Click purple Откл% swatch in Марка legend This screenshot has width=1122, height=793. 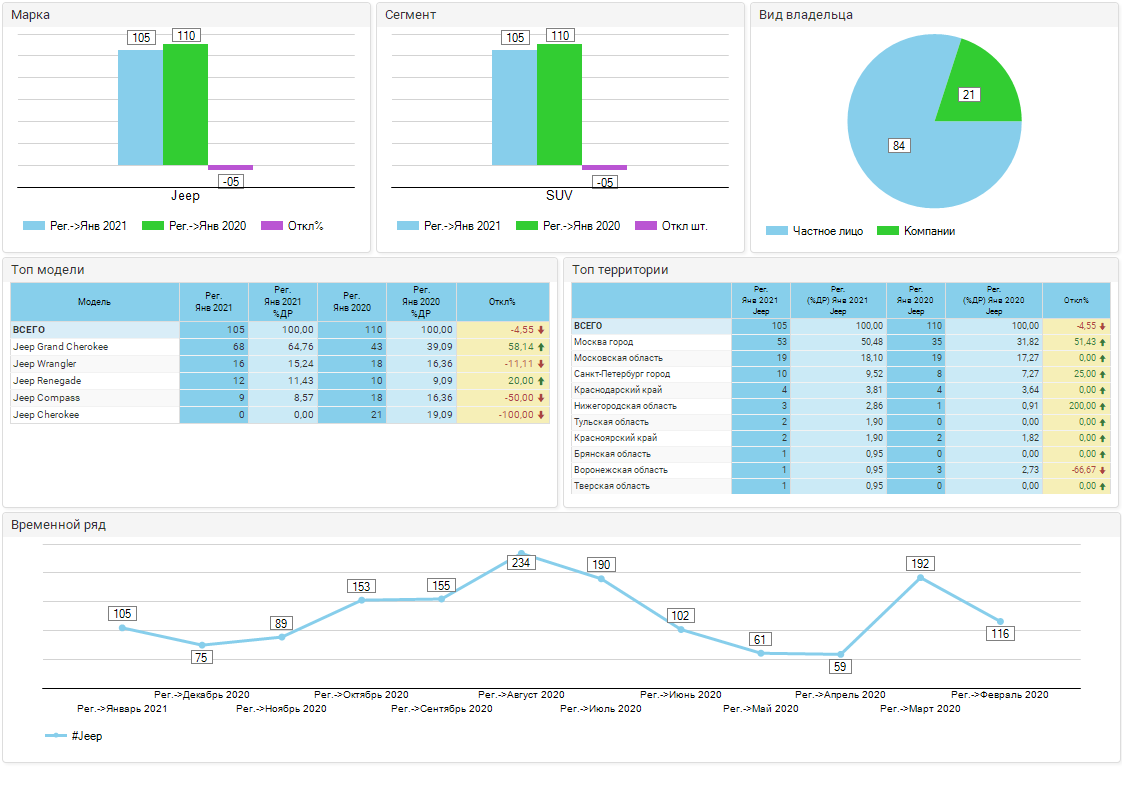click(x=272, y=226)
